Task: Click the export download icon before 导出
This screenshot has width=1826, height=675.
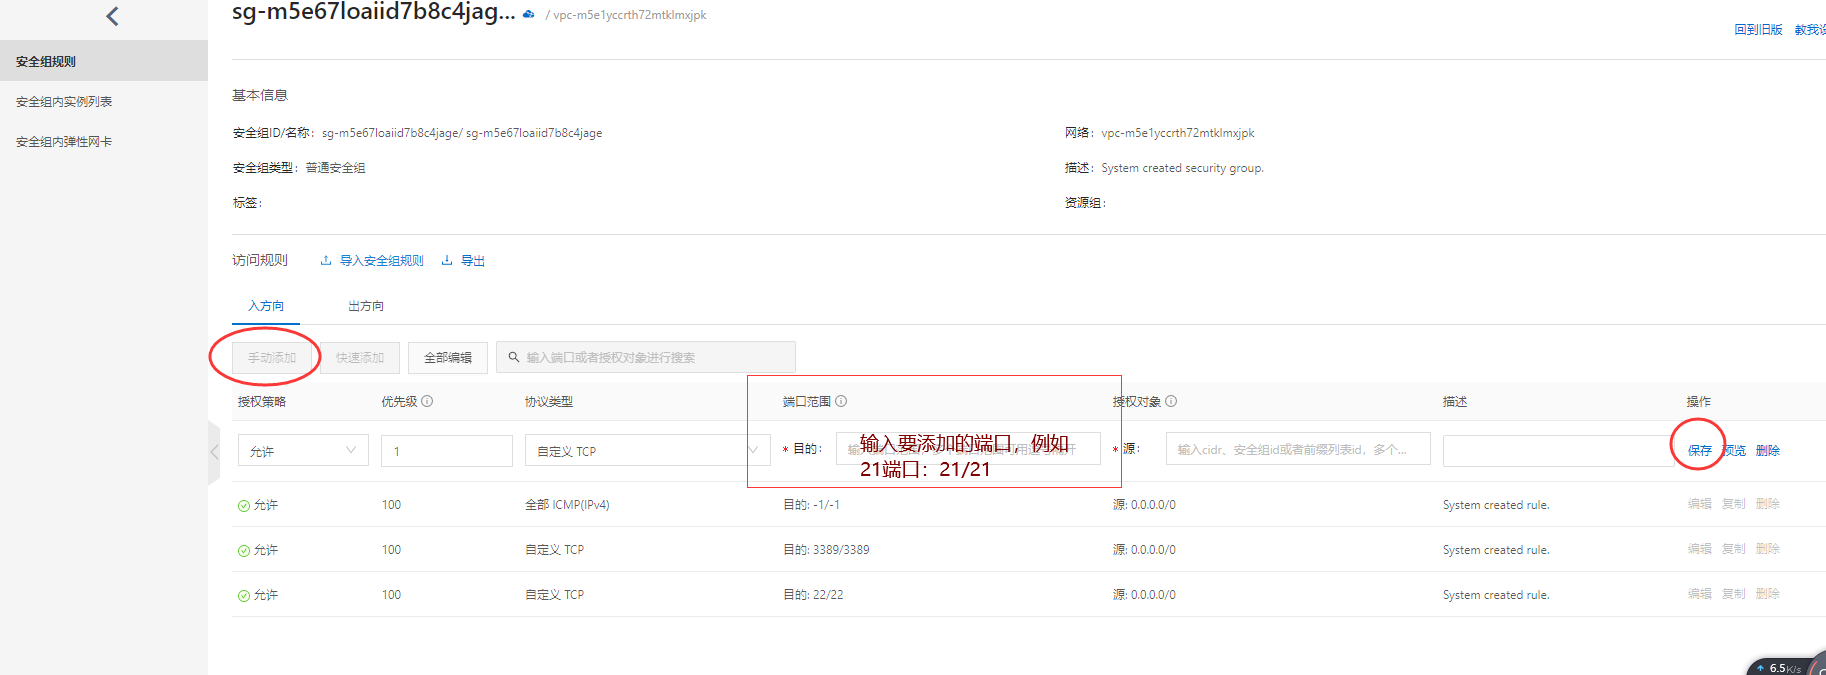Action: click(x=447, y=261)
